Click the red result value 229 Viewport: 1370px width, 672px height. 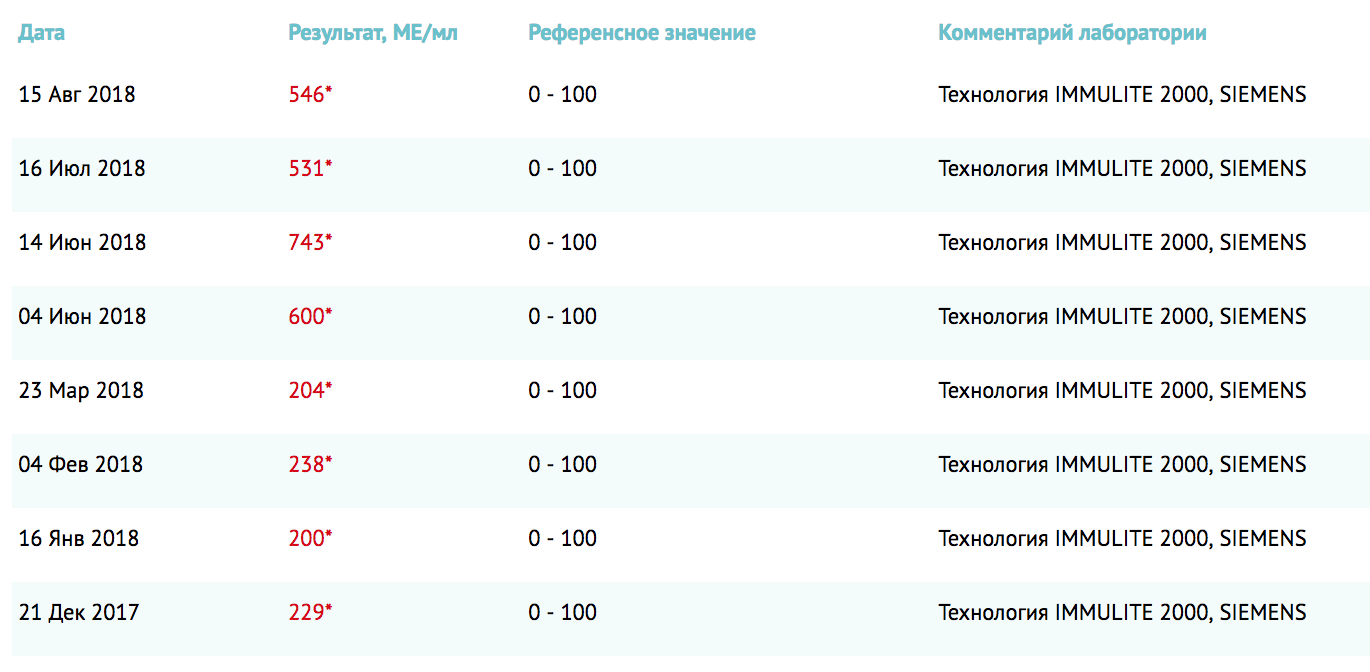307,613
